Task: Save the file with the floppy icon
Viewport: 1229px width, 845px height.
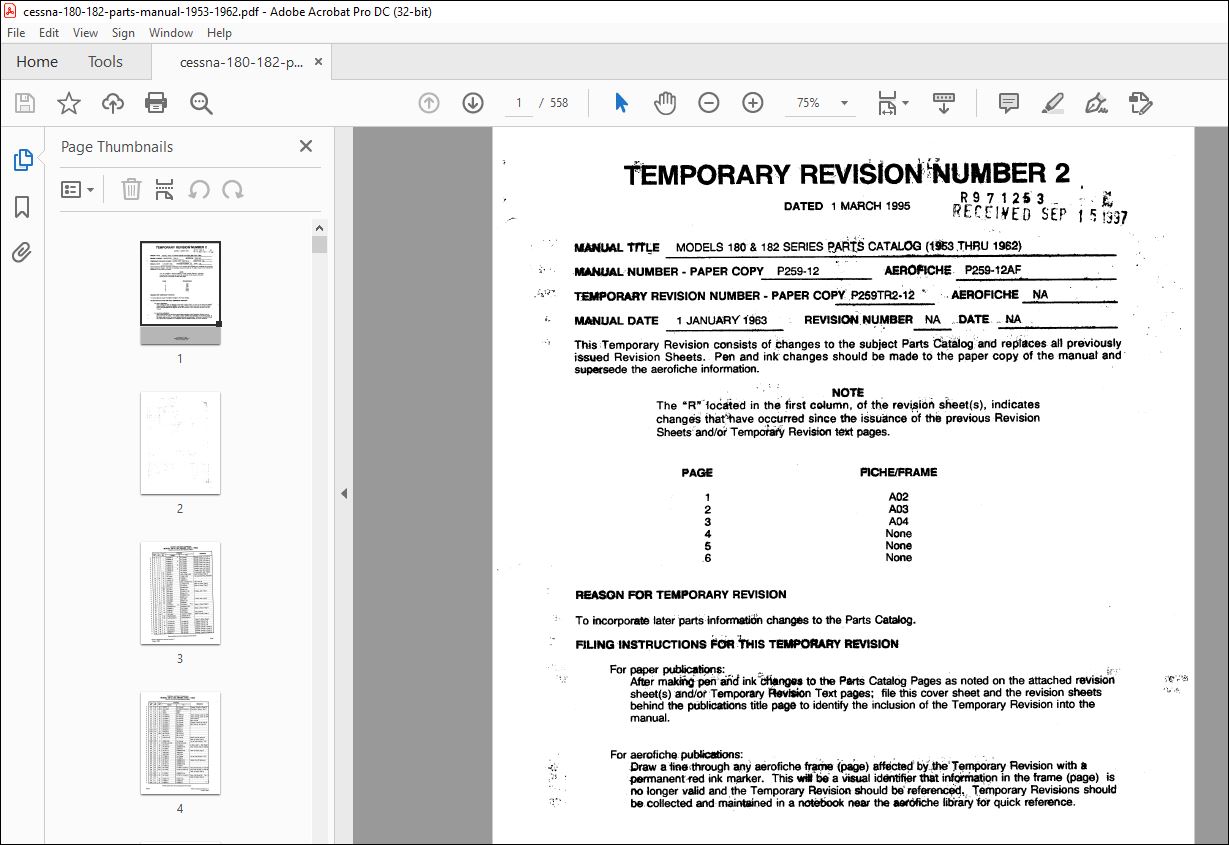Action: coord(25,103)
